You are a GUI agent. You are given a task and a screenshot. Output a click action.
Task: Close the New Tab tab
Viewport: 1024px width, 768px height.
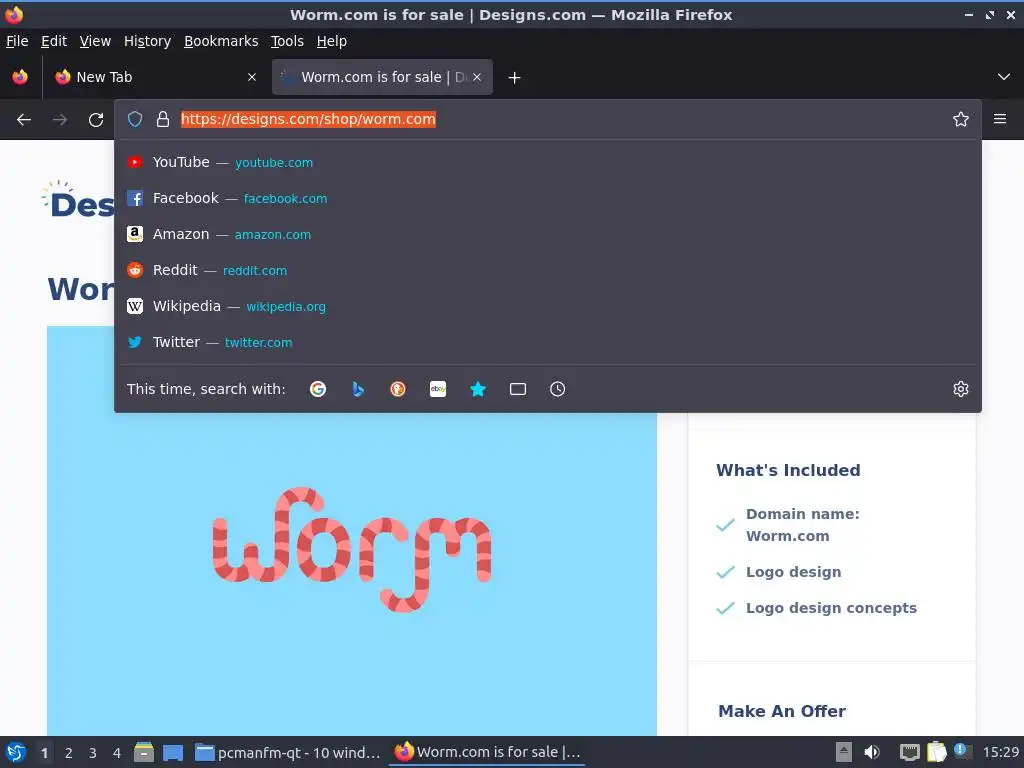pos(252,77)
